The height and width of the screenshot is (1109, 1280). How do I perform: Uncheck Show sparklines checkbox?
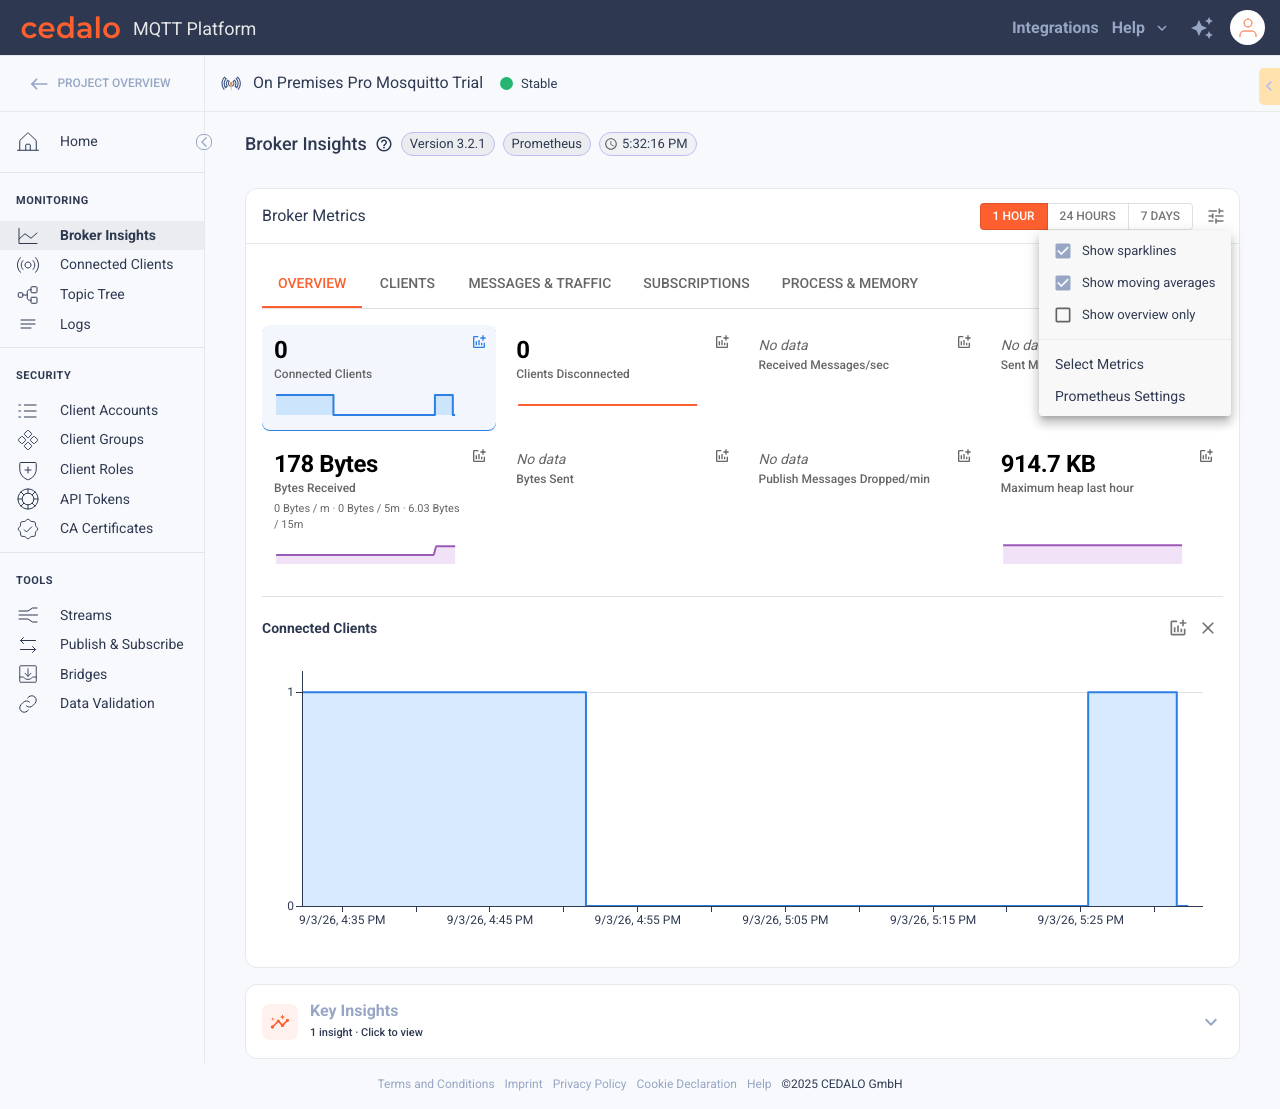(x=1063, y=251)
